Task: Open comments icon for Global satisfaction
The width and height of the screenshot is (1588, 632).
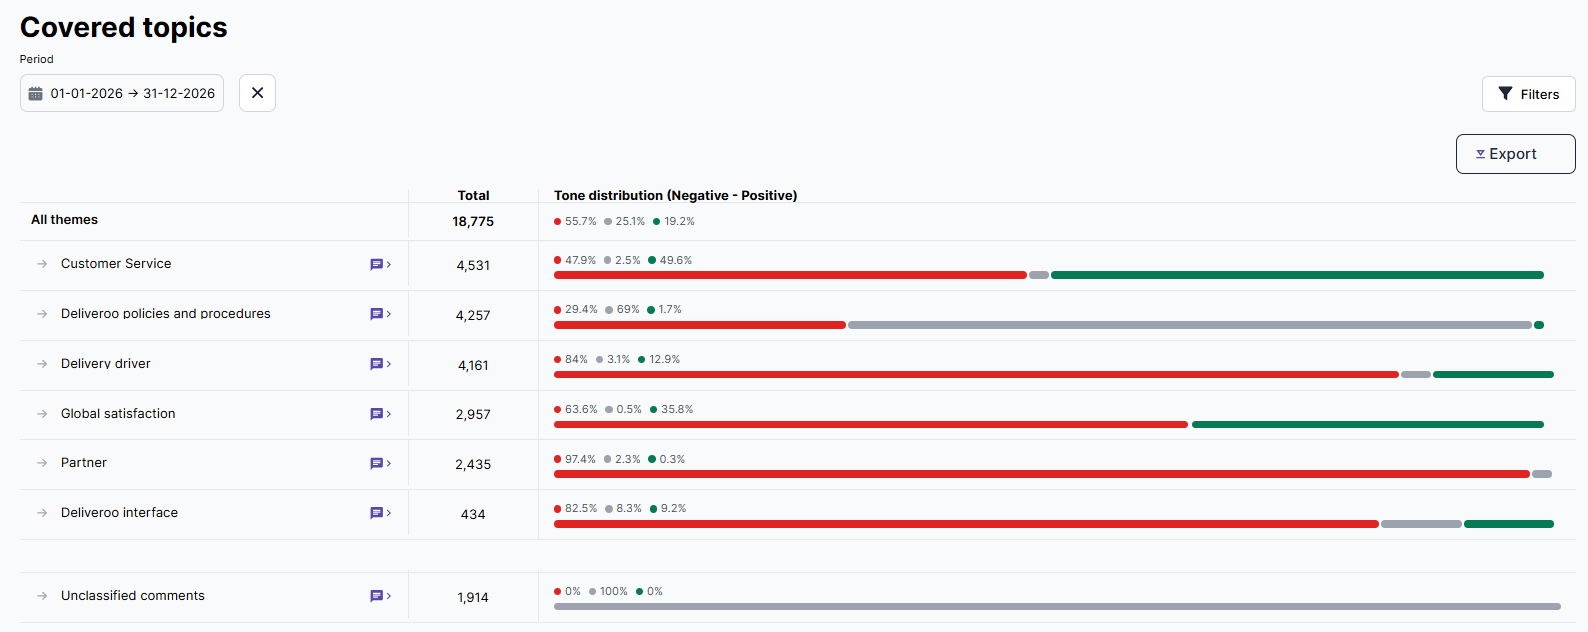Action: [x=379, y=414]
